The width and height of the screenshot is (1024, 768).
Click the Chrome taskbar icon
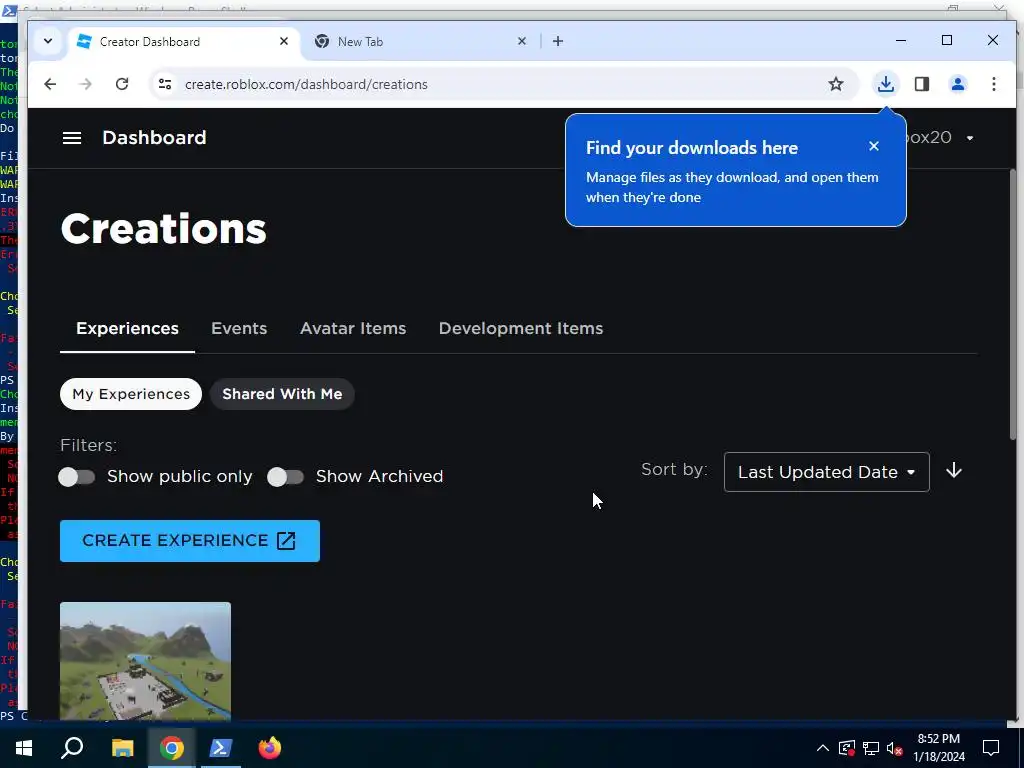[171, 748]
